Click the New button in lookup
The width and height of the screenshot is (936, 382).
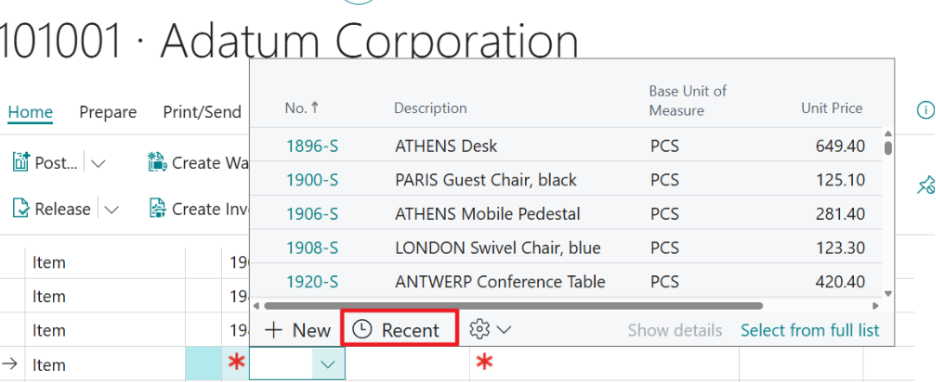[297, 330]
